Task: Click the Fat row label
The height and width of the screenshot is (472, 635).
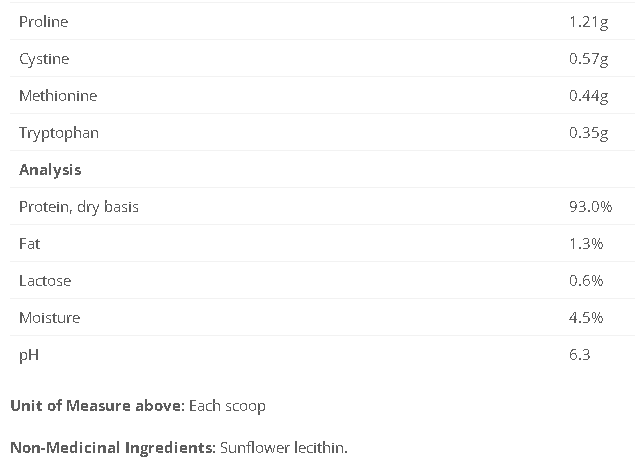Action: [30, 244]
